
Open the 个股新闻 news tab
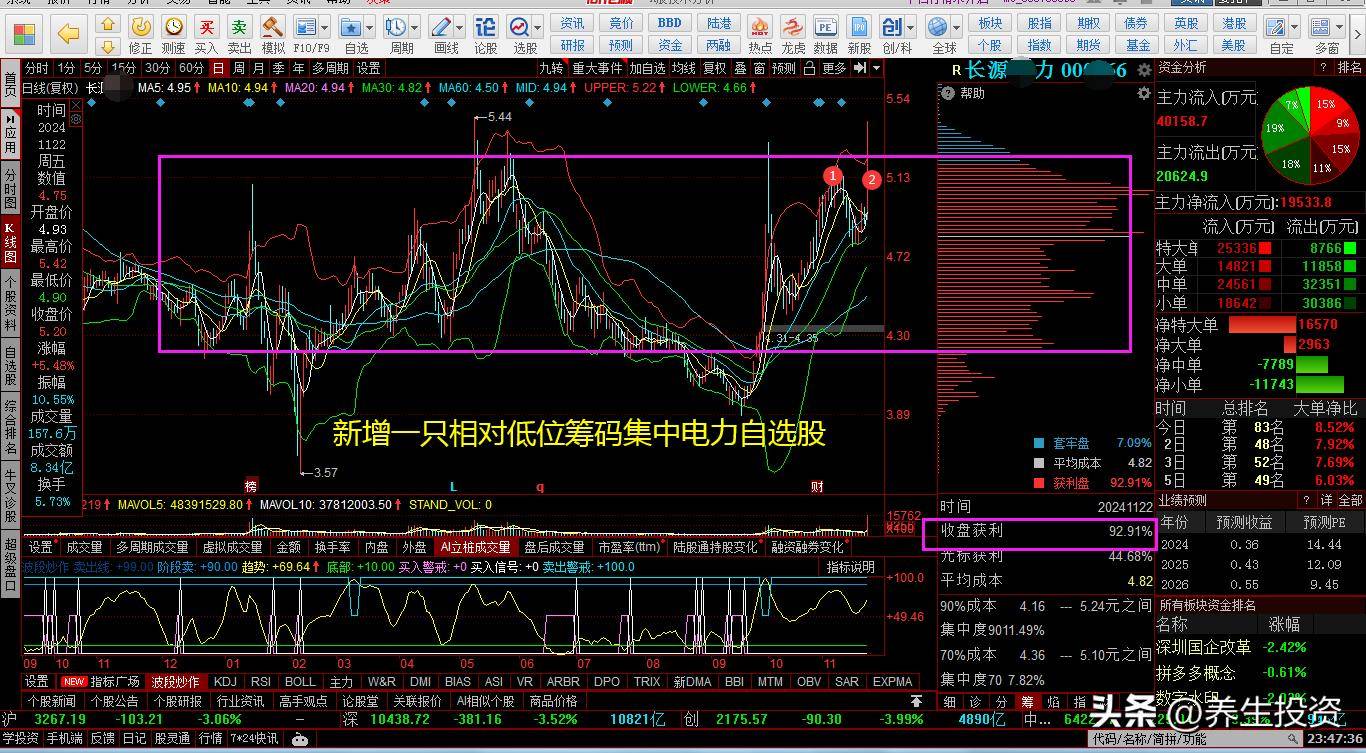click(51, 701)
